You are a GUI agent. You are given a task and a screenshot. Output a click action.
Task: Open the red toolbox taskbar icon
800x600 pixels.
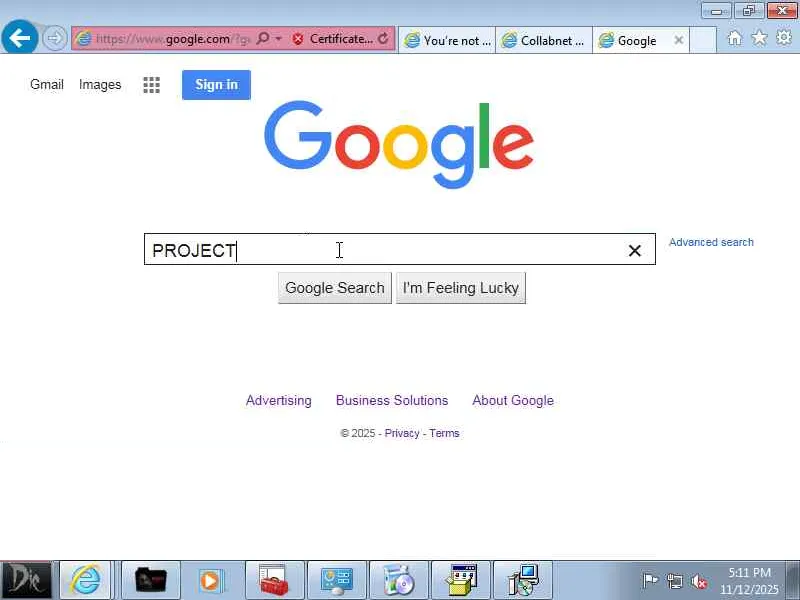(x=274, y=580)
